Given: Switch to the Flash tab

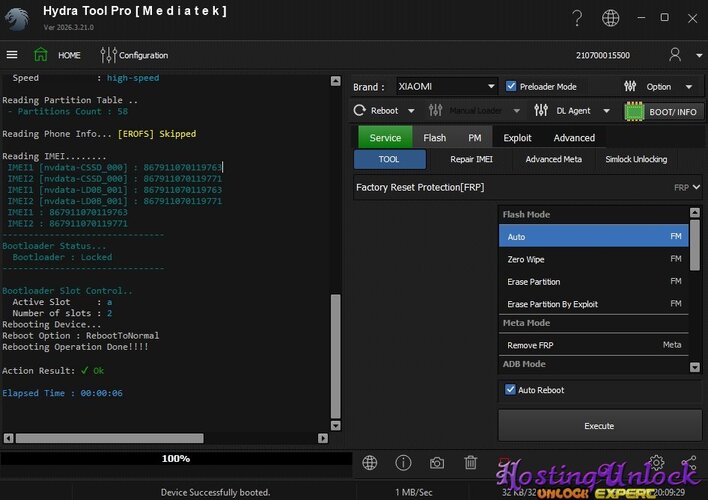Looking at the screenshot, I should pyautogui.click(x=434, y=138).
